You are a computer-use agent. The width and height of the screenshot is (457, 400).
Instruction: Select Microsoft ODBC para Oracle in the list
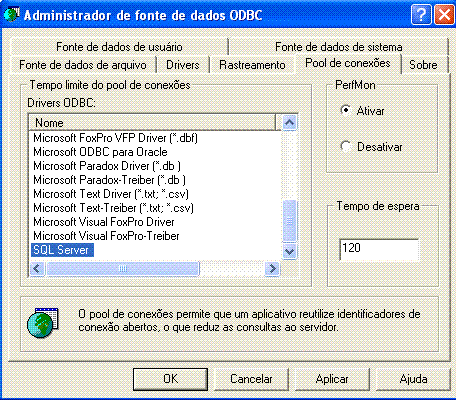pos(100,152)
